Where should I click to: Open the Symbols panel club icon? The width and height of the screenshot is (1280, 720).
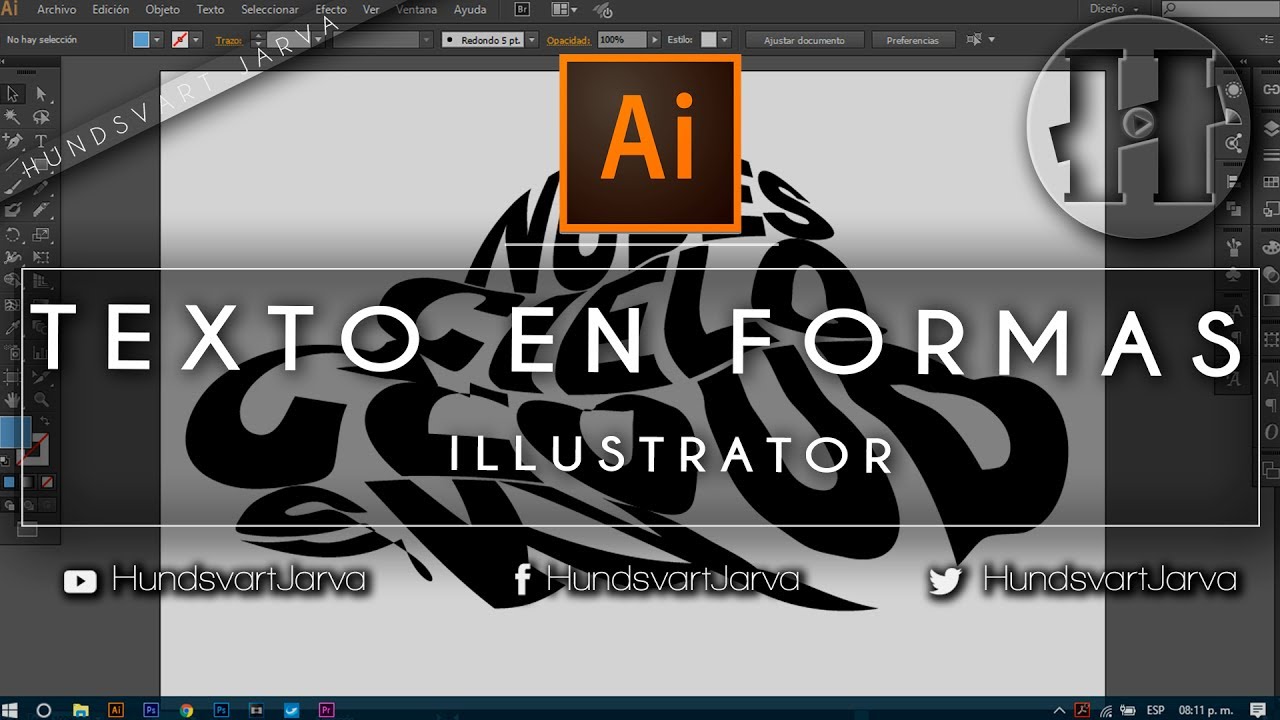pos(1235,275)
